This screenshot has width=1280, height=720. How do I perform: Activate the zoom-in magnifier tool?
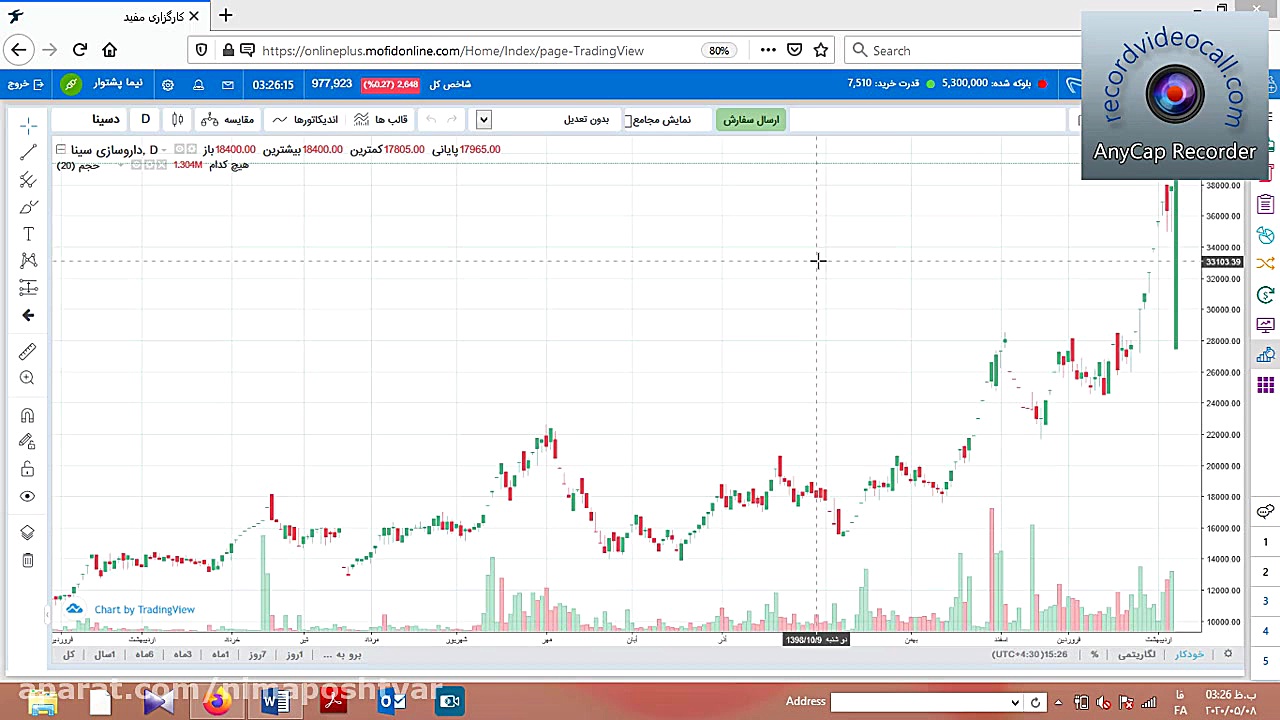28,378
